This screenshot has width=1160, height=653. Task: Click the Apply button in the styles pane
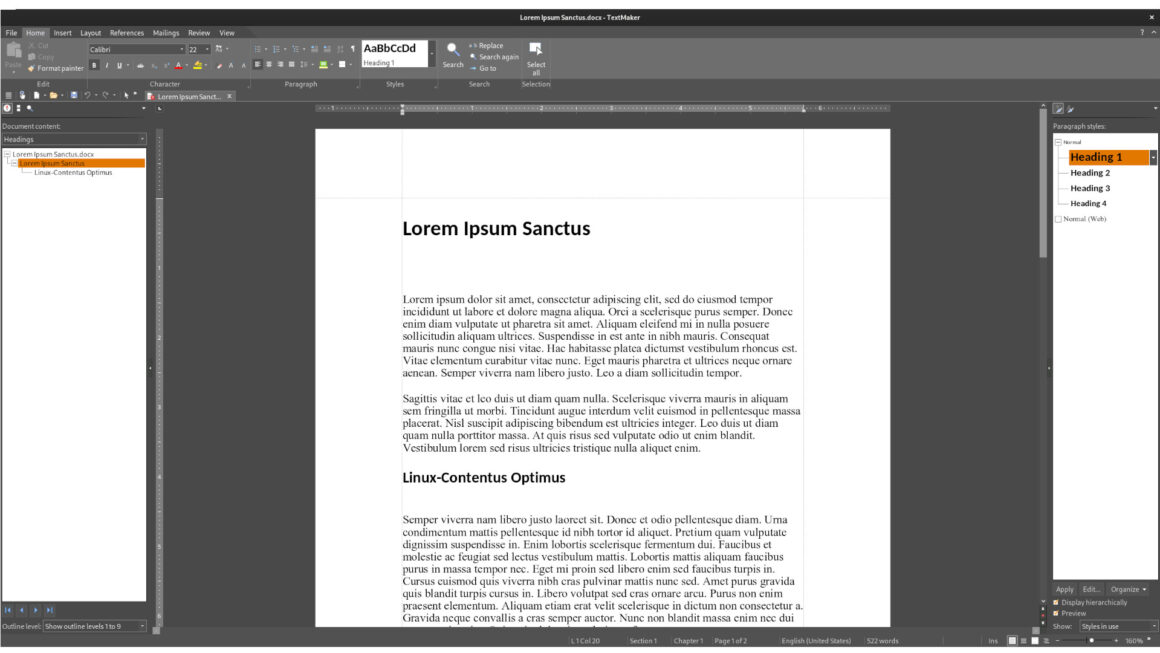click(1064, 589)
